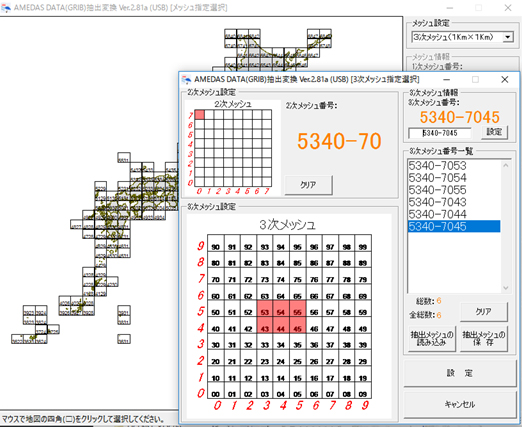Select highlighted 5340-7045 list entry
522x427 pixels.
pos(454,226)
